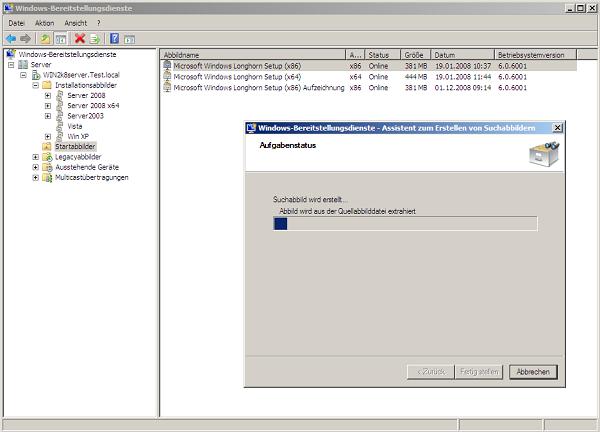
Task: Click the Multicastübertragungen folder icon
Action: [x=47, y=178]
